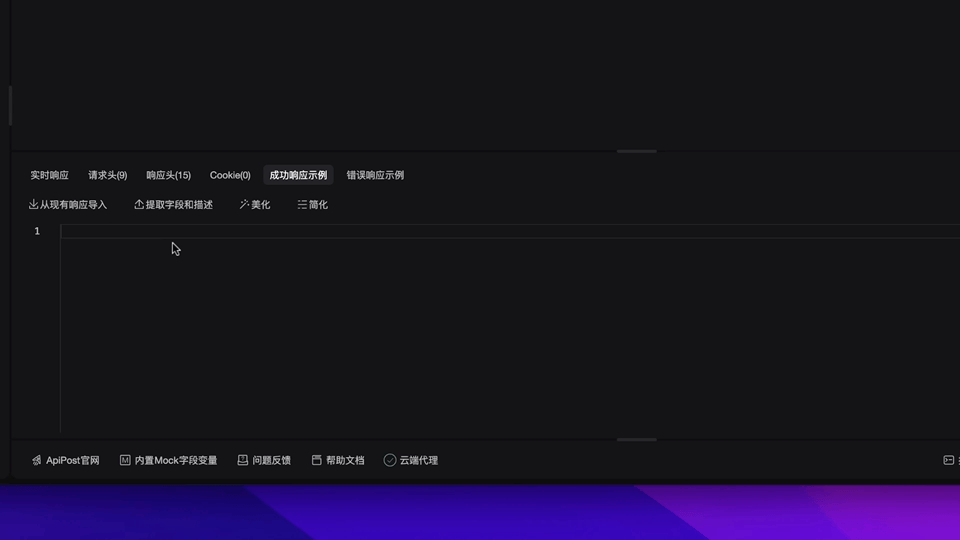This screenshot has height=540, width=960.
Task: Open the 响应头(15) tab
Action: (168, 175)
